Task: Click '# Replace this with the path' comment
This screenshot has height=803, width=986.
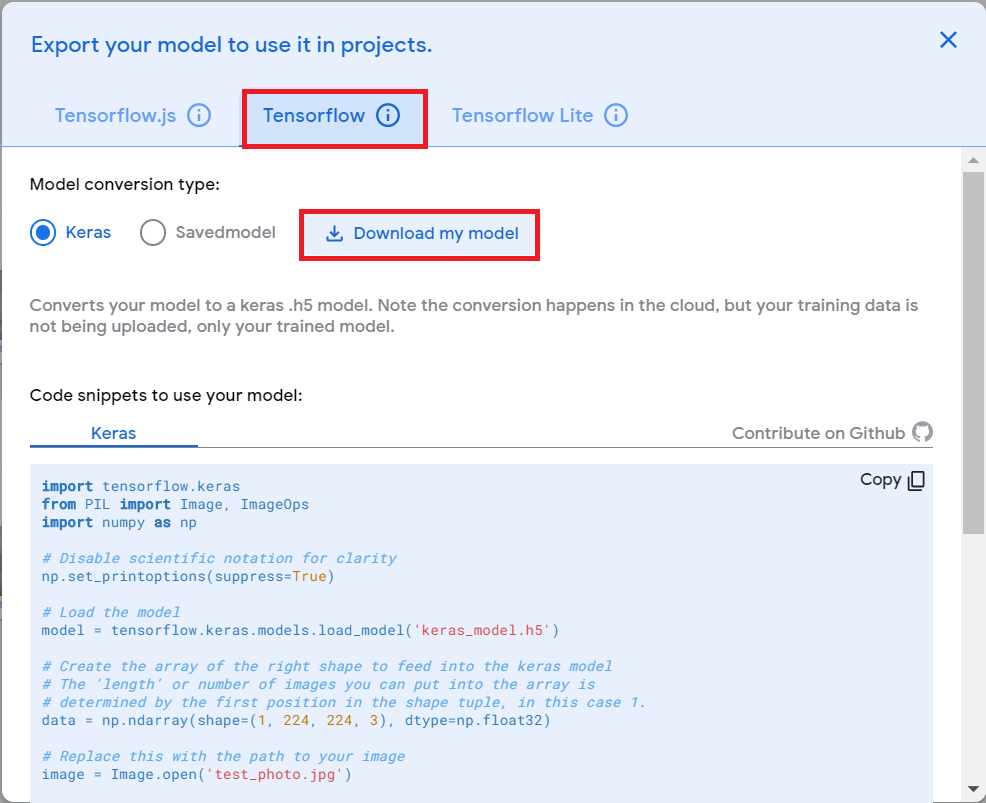Action: pos(223,756)
